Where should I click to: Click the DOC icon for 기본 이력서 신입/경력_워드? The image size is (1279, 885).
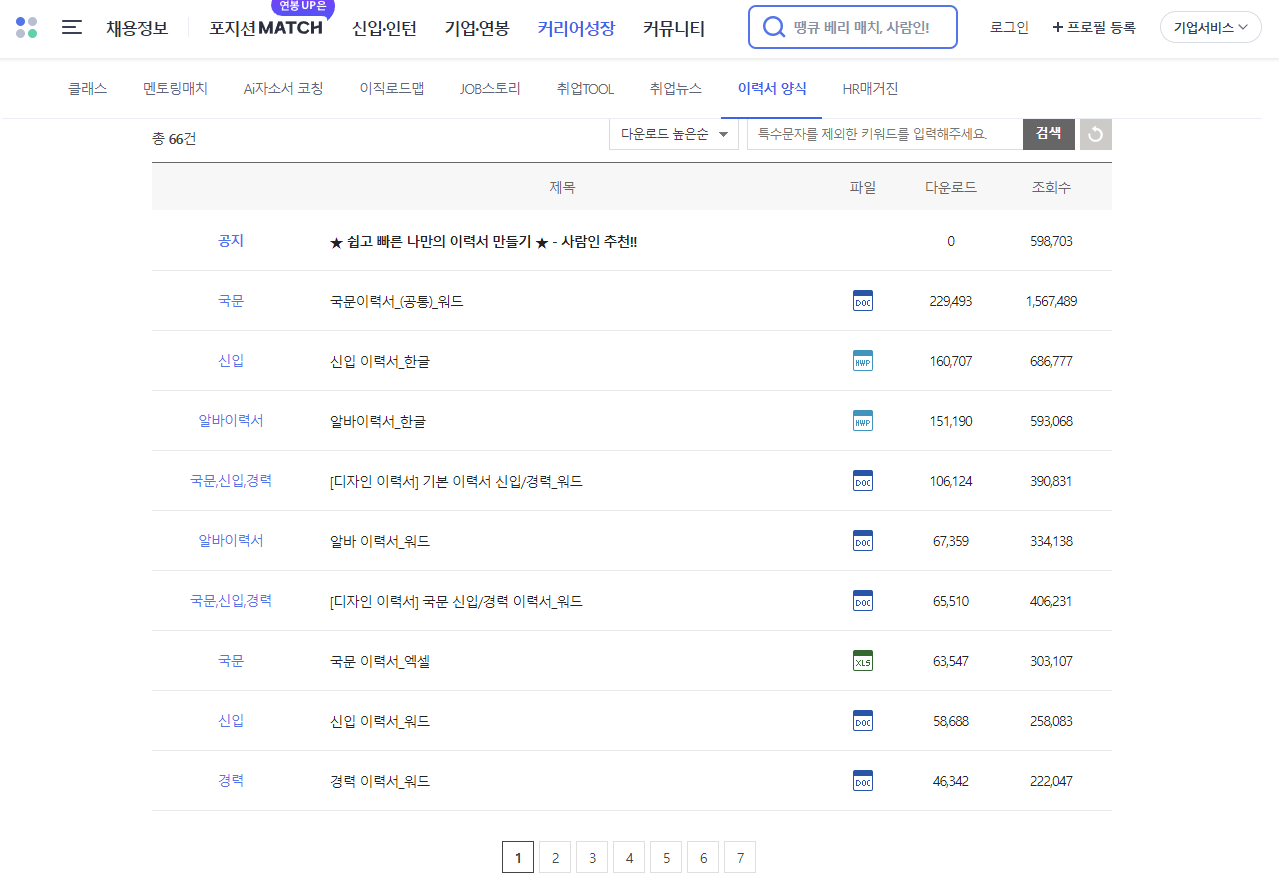click(x=862, y=480)
